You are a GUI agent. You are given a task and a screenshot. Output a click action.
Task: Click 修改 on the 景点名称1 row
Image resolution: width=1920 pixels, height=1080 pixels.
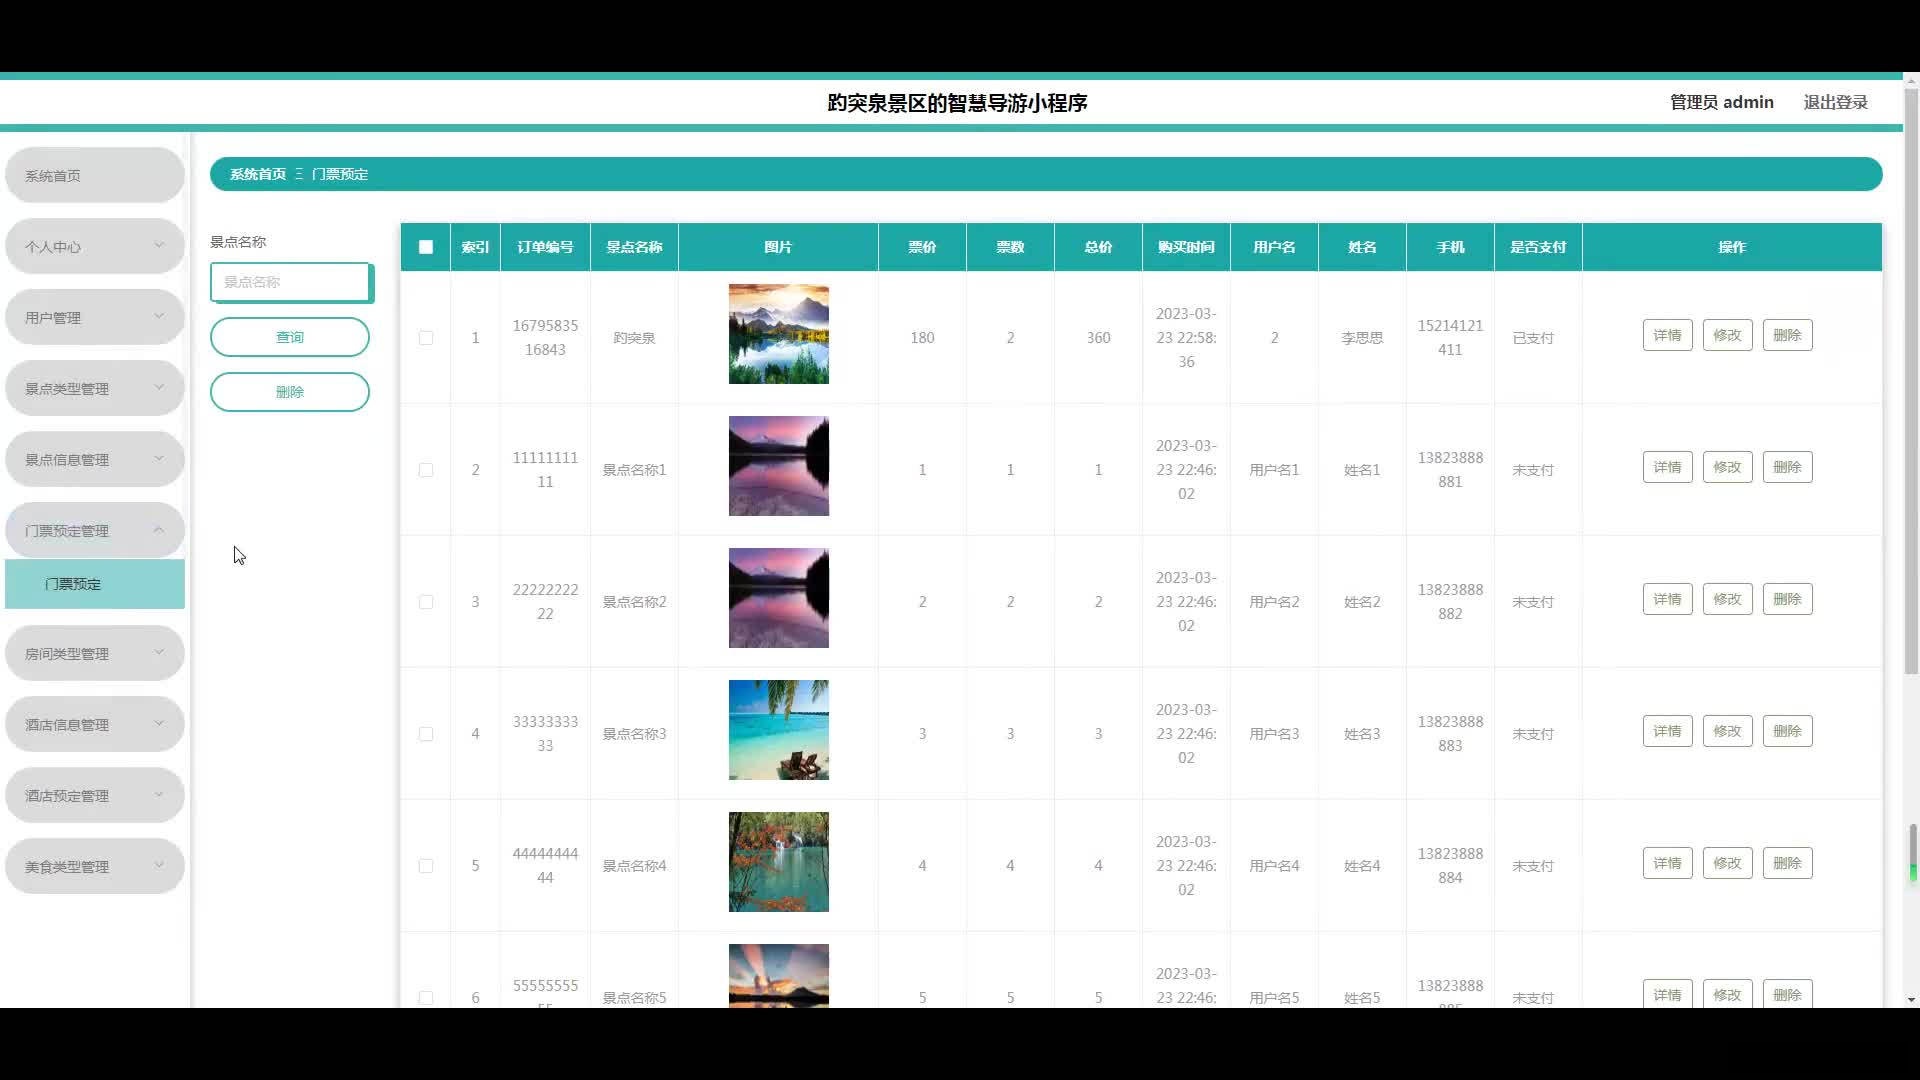click(x=1727, y=466)
